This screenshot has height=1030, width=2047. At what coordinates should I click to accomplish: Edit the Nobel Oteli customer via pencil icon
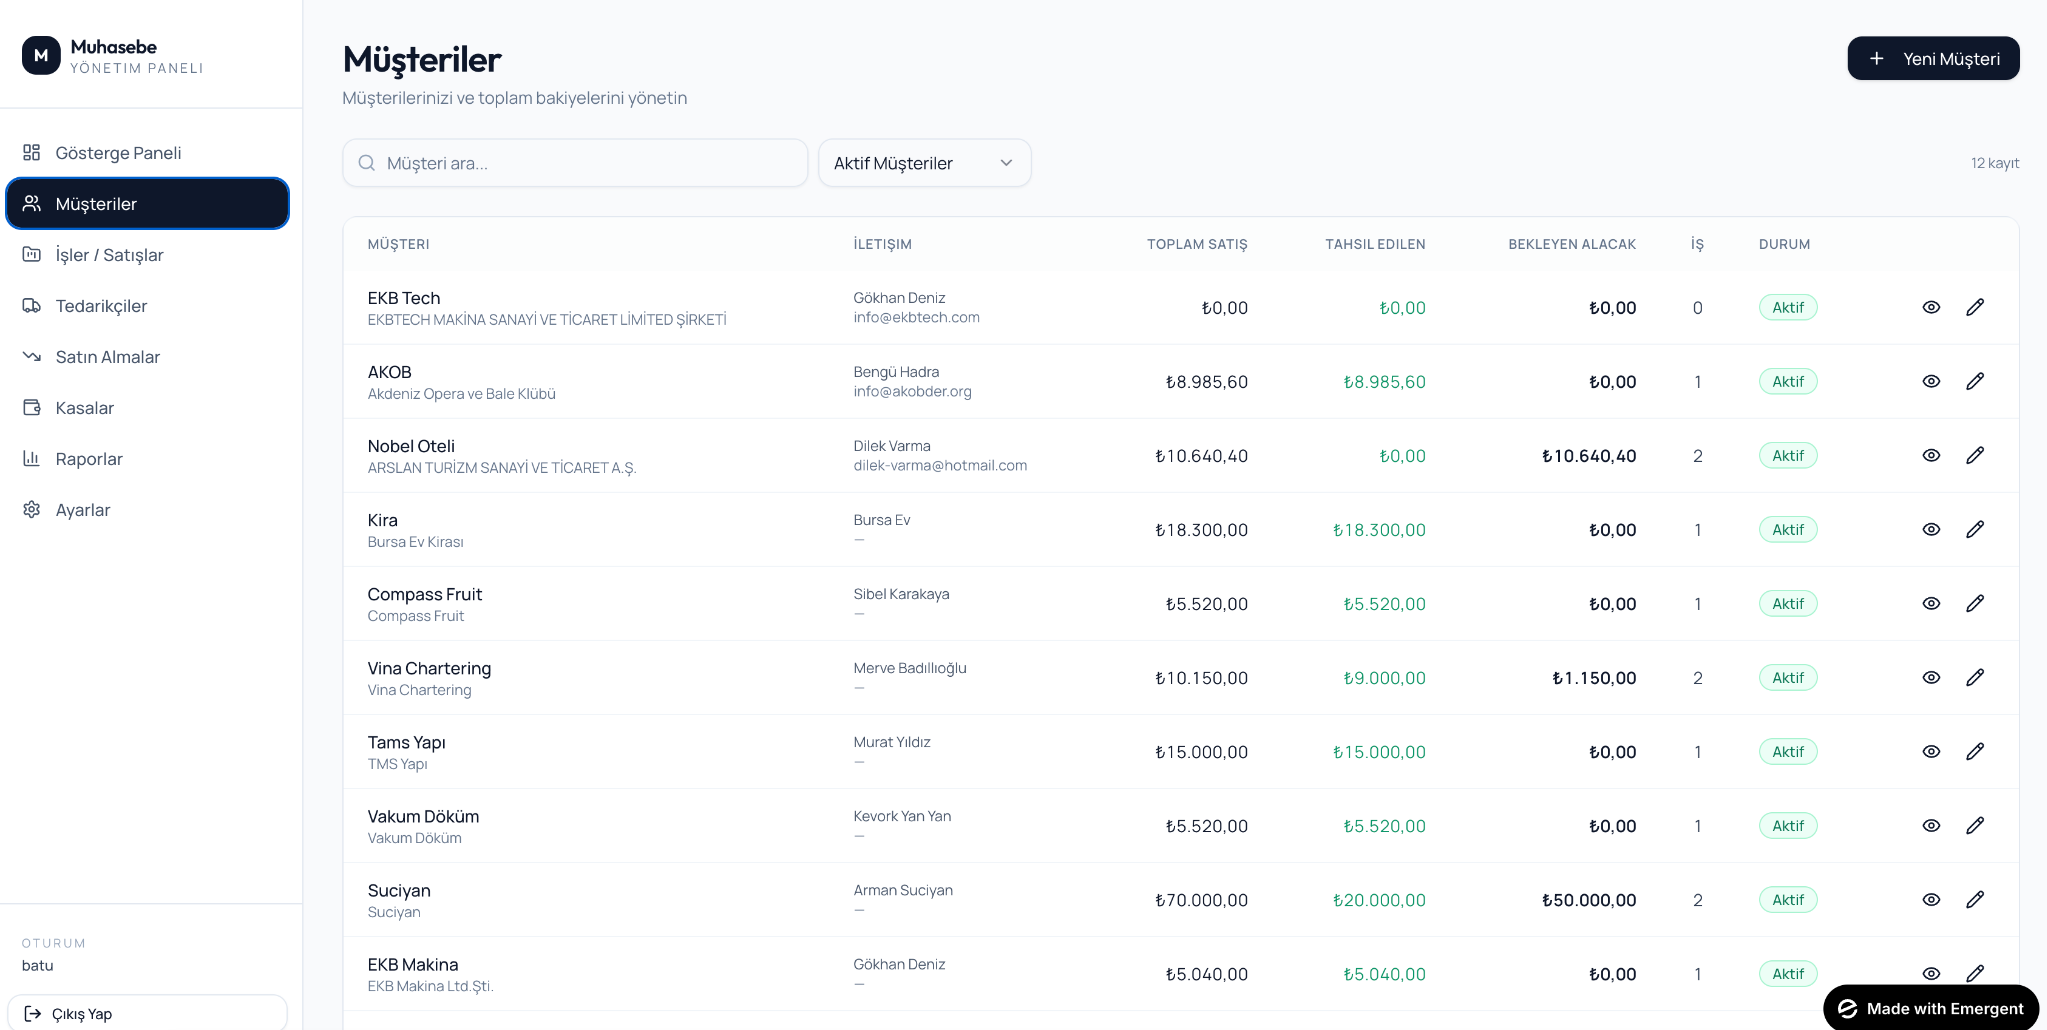click(1974, 455)
